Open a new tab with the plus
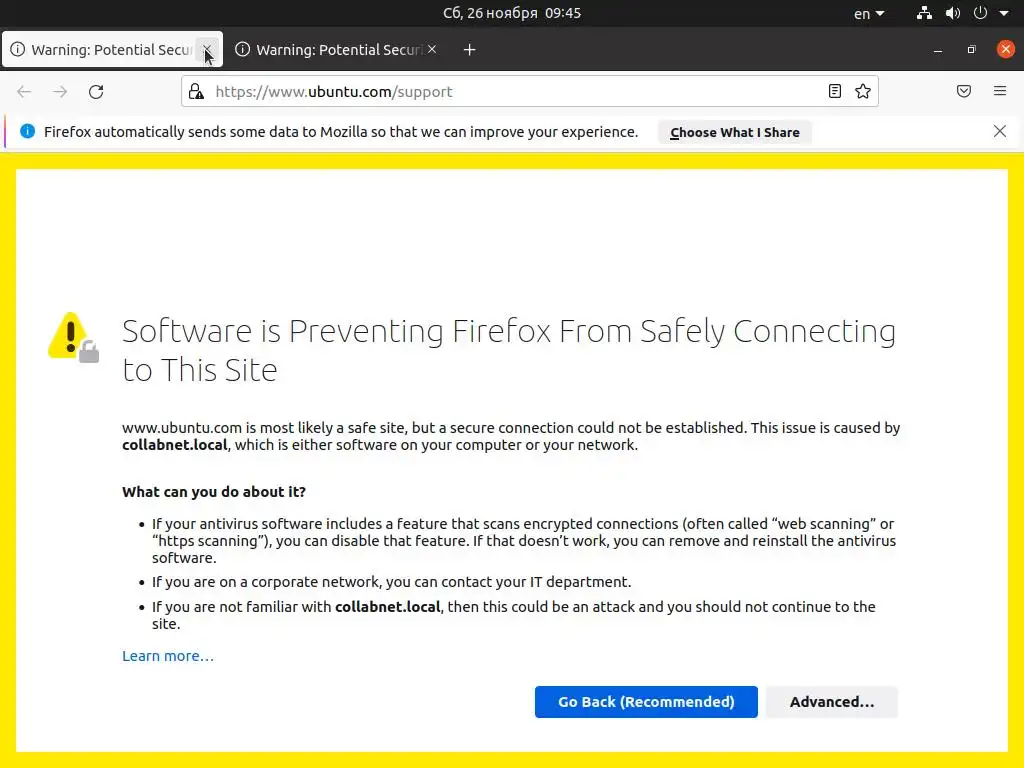Screen dimensions: 1024x768 pyautogui.click(x=470, y=50)
